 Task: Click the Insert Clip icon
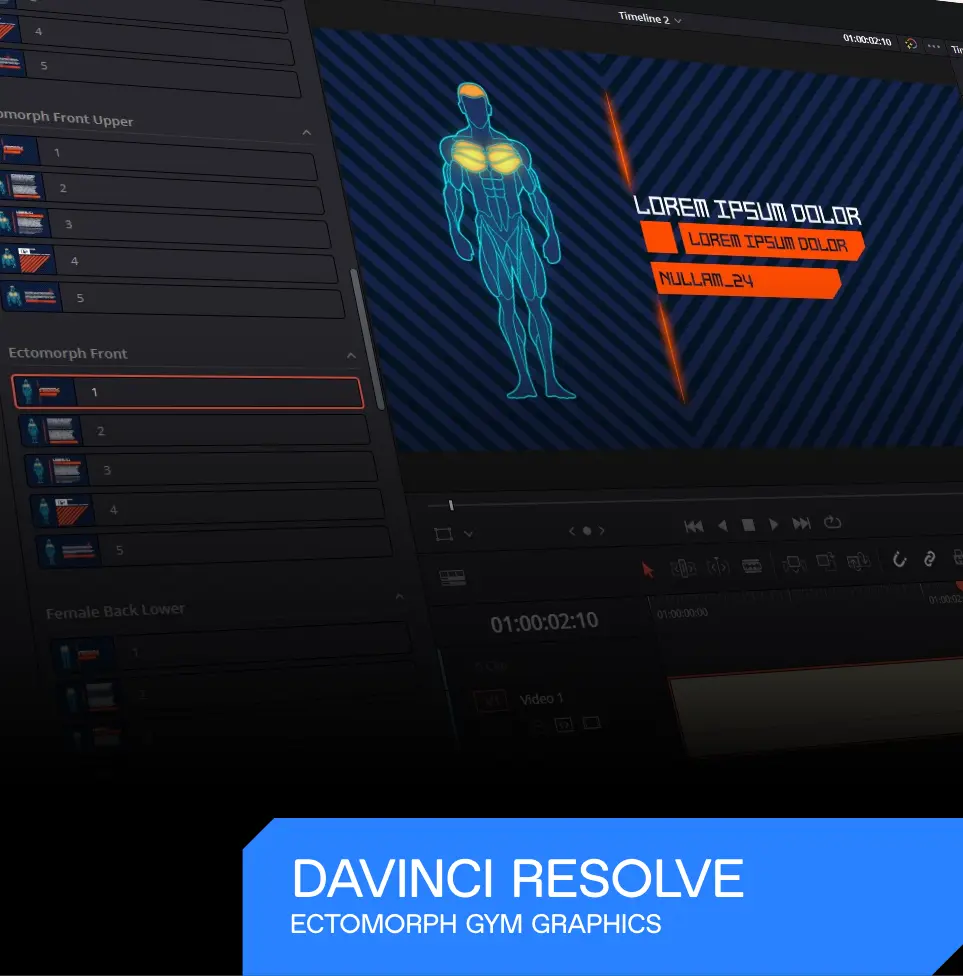point(794,565)
